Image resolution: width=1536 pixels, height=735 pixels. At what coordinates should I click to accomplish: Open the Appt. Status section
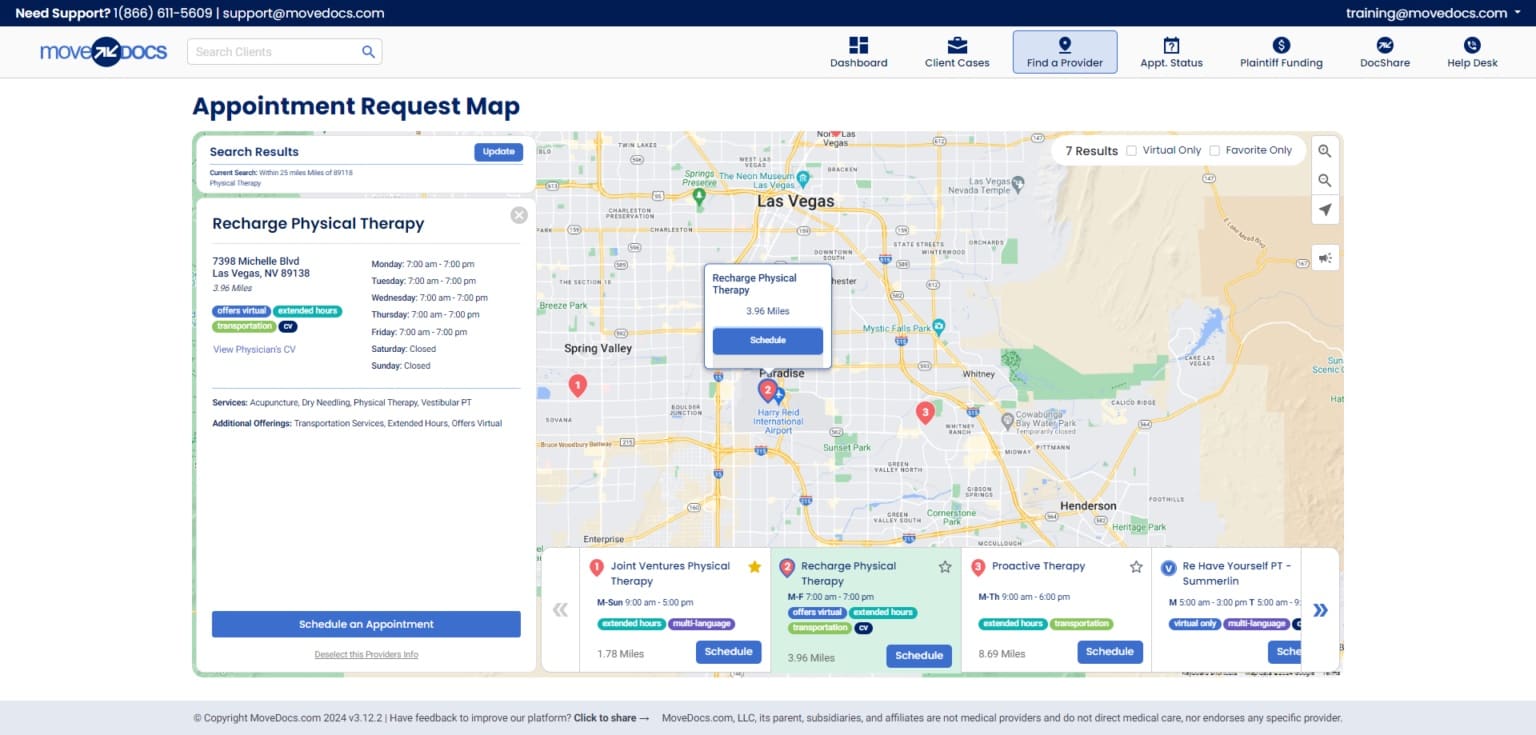(x=1171, y=51)
